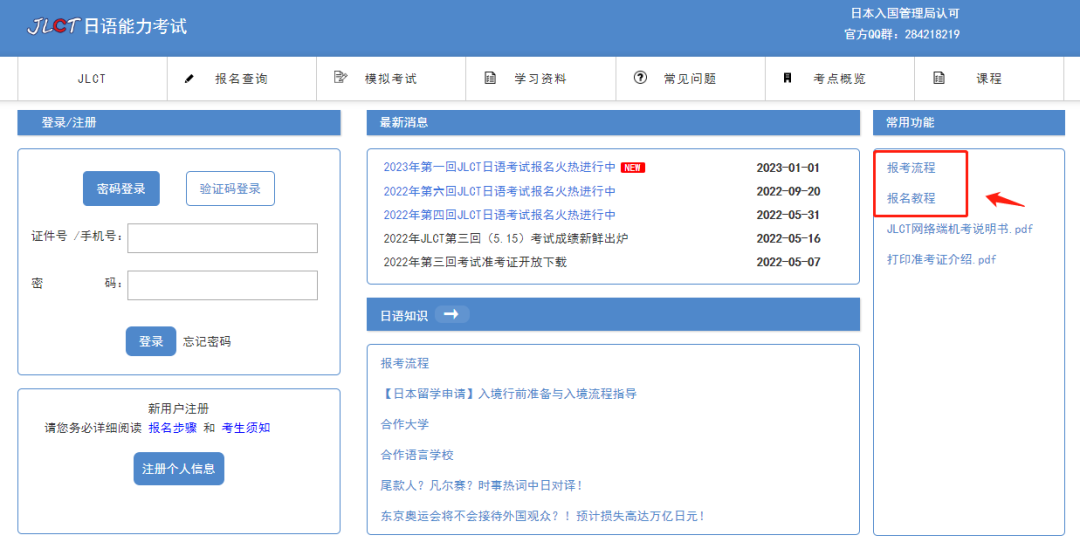Focus the 证件号/手机号 input field

222,238
